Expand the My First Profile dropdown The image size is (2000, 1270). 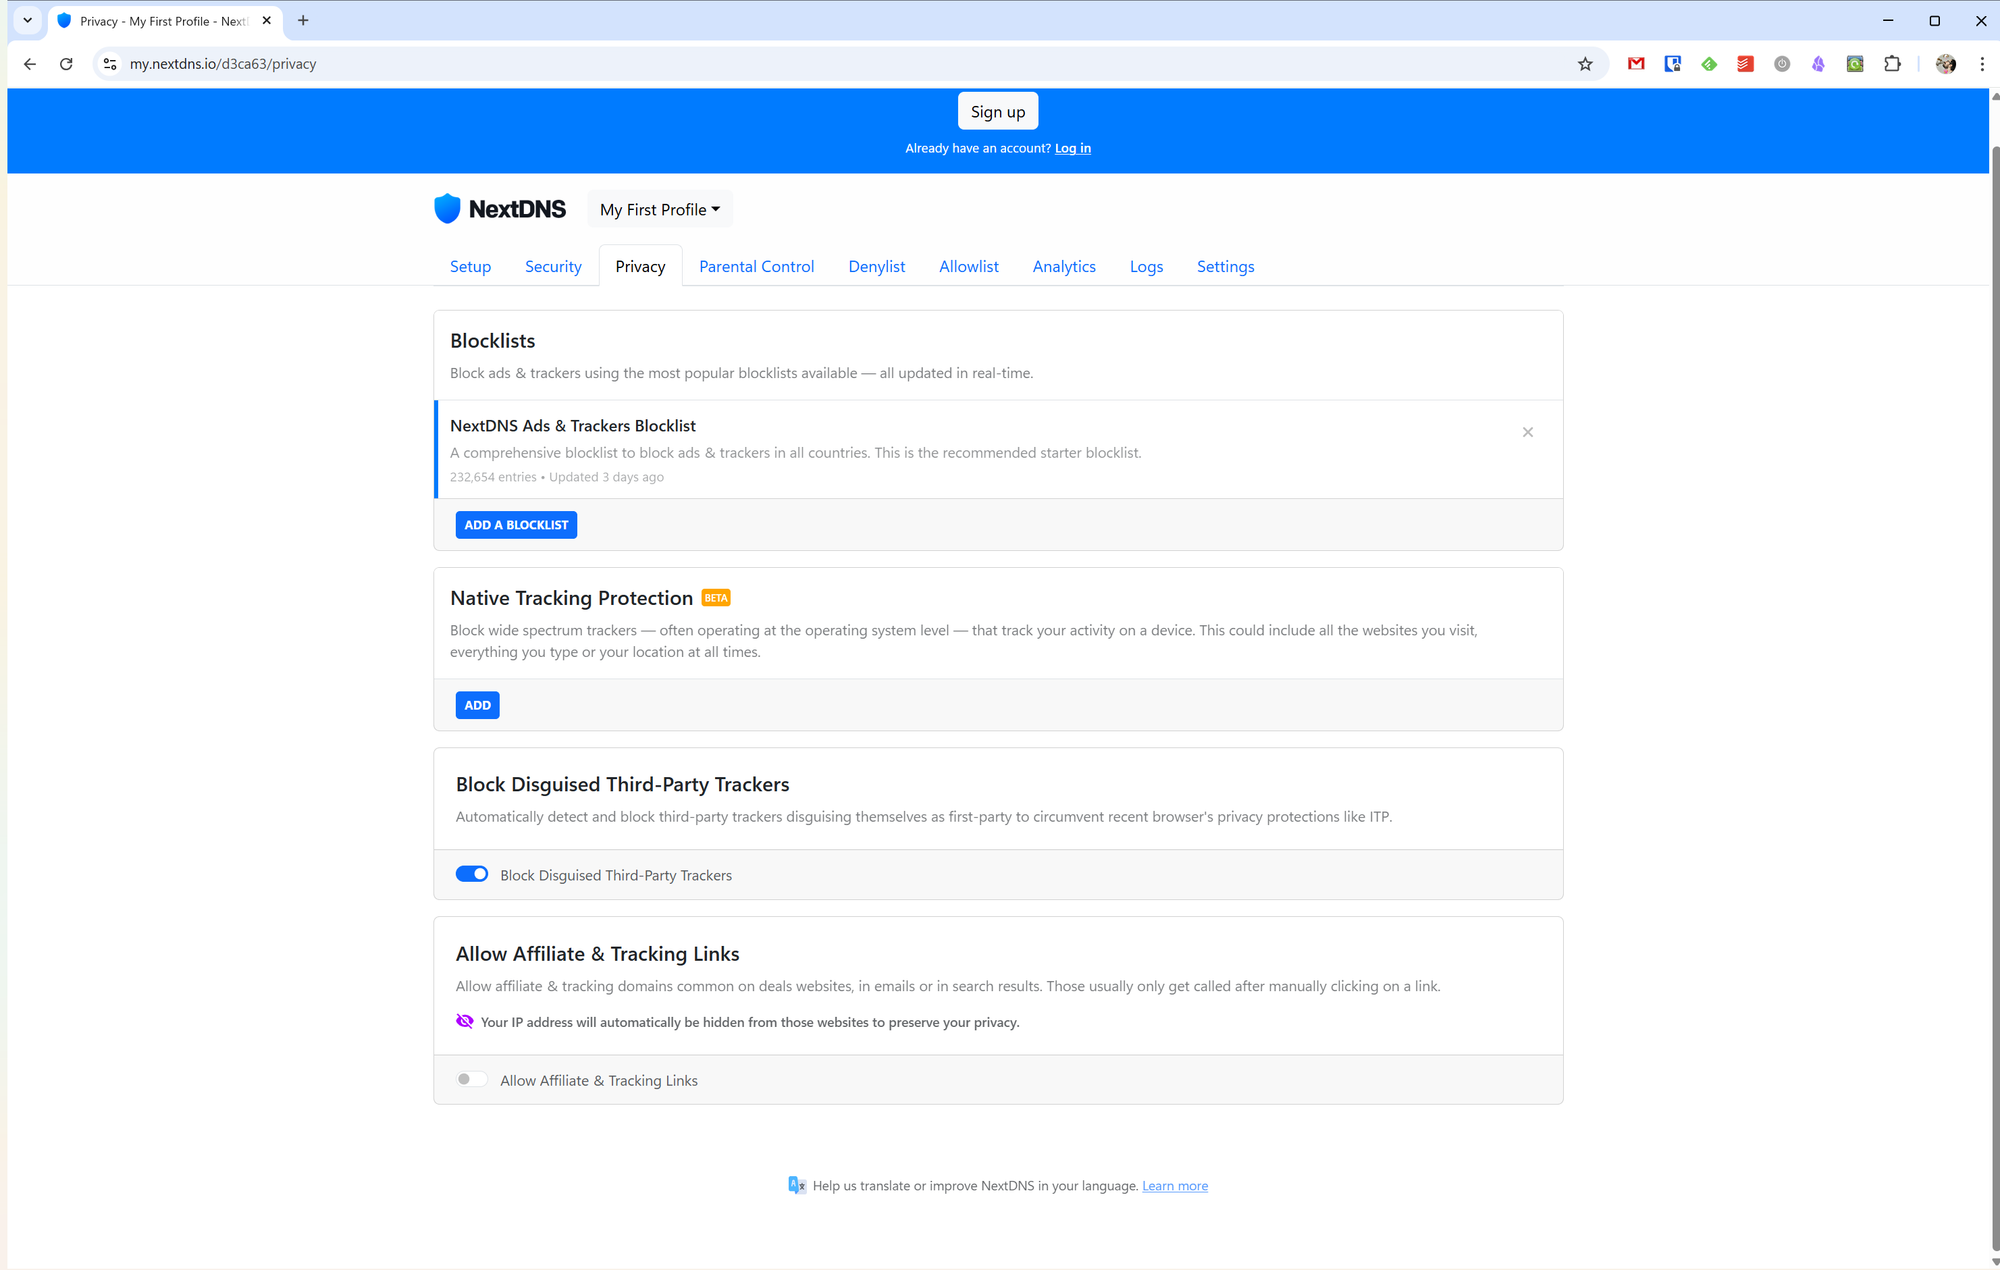tap(660, 209)
